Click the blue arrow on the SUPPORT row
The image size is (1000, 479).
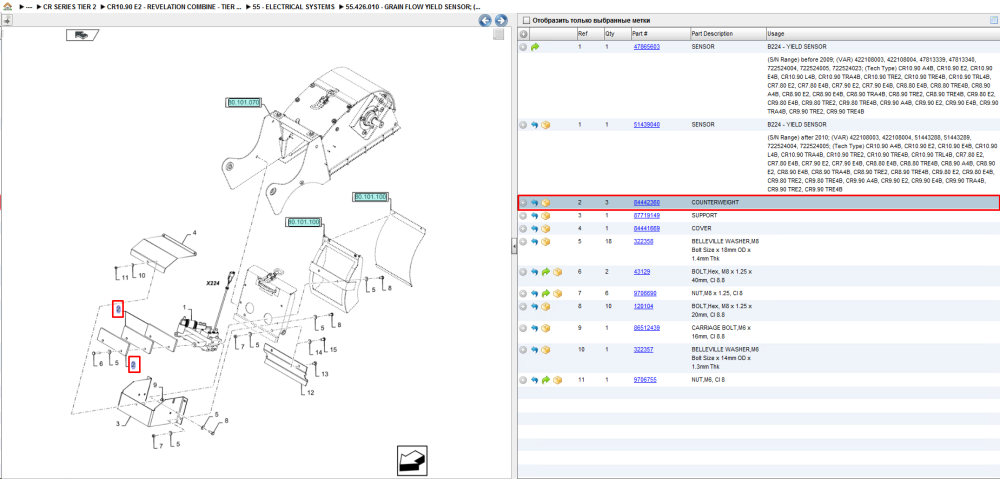(x=534, y=216)
